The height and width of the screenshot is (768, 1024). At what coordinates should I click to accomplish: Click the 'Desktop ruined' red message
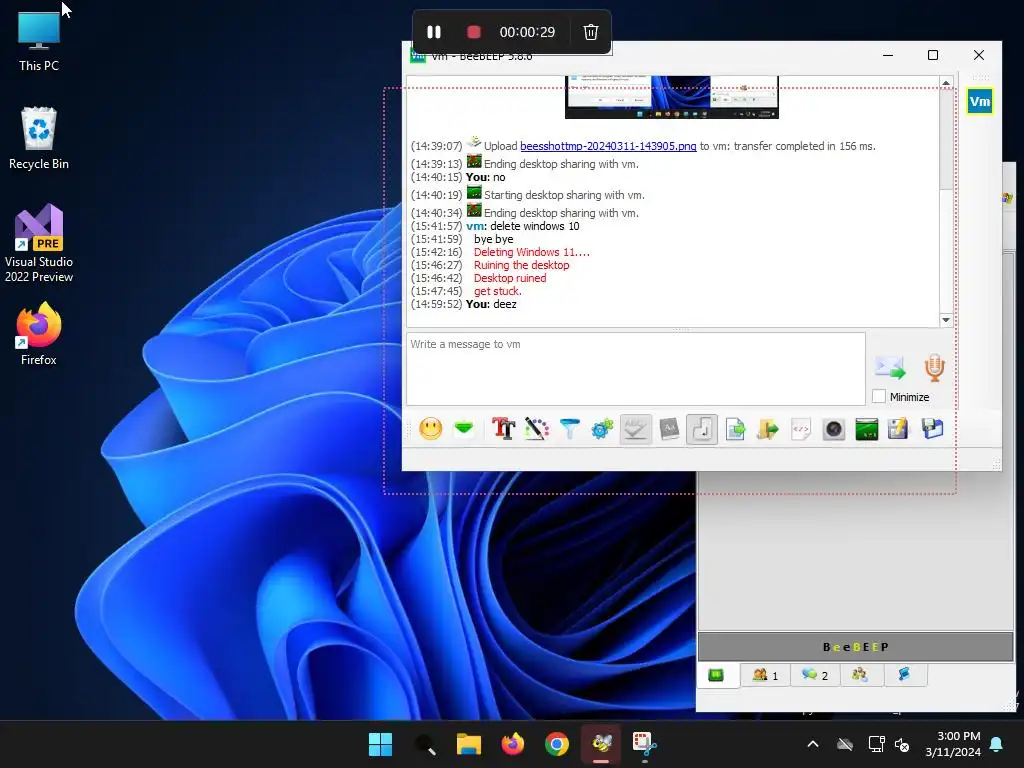coord(509,278)
